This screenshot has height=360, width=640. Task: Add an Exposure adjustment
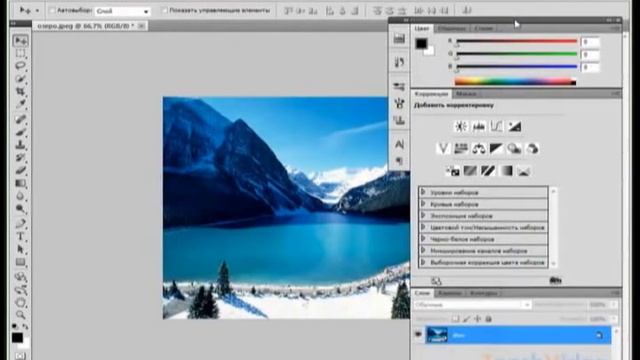[515, 127]
